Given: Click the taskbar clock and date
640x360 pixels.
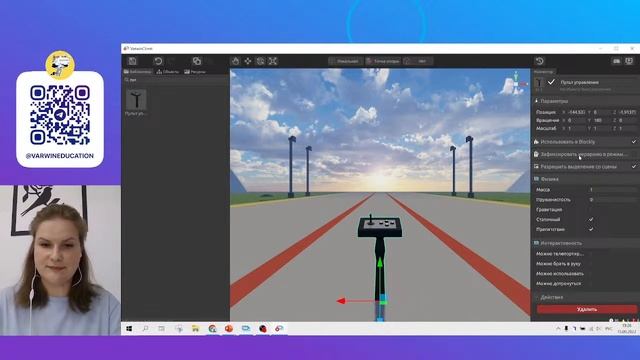Looking at the screenshot, I should 627,329.
